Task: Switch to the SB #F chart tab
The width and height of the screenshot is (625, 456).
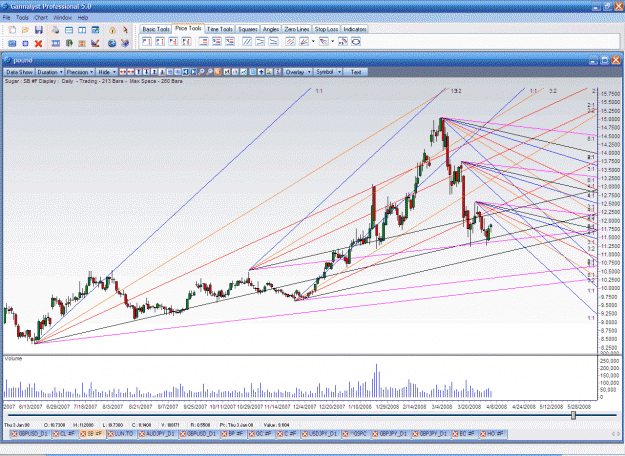Action: coord(92,434)
